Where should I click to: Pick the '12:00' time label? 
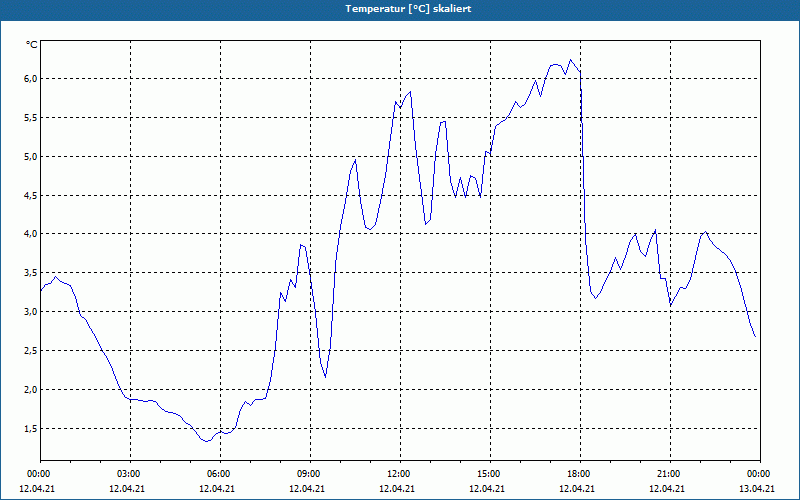point(397,474)
